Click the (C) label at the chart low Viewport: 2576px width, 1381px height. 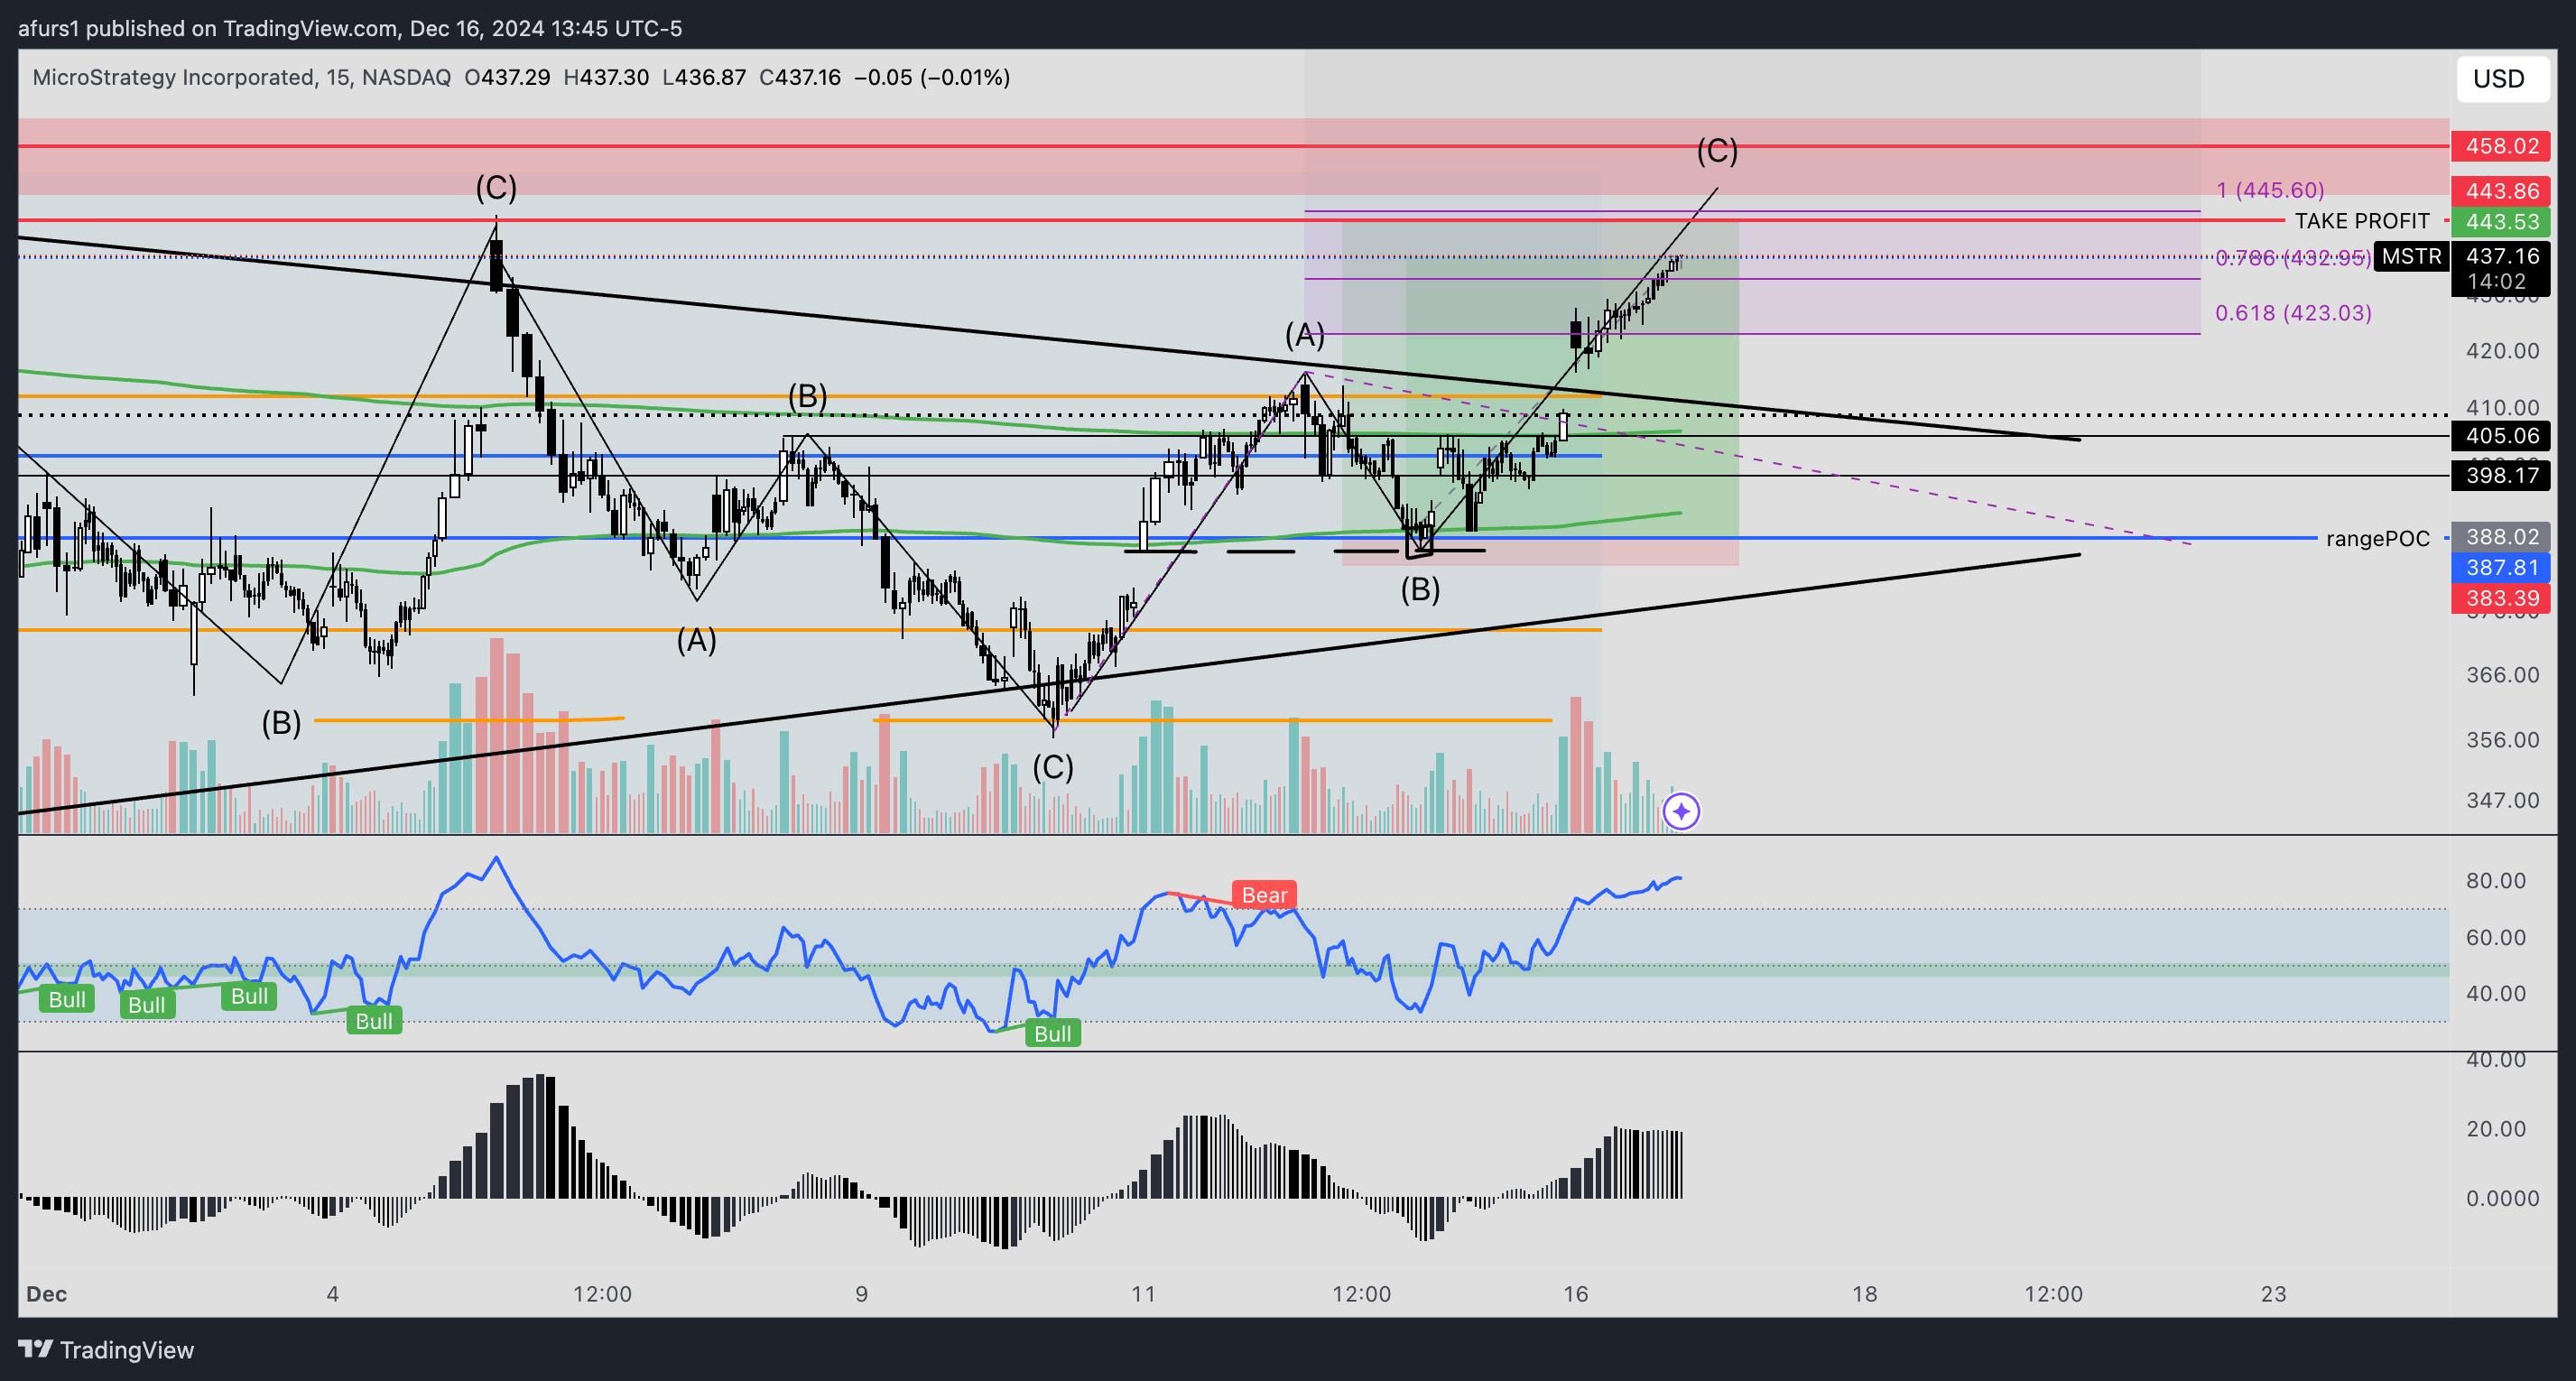(x=1053, y=767)
